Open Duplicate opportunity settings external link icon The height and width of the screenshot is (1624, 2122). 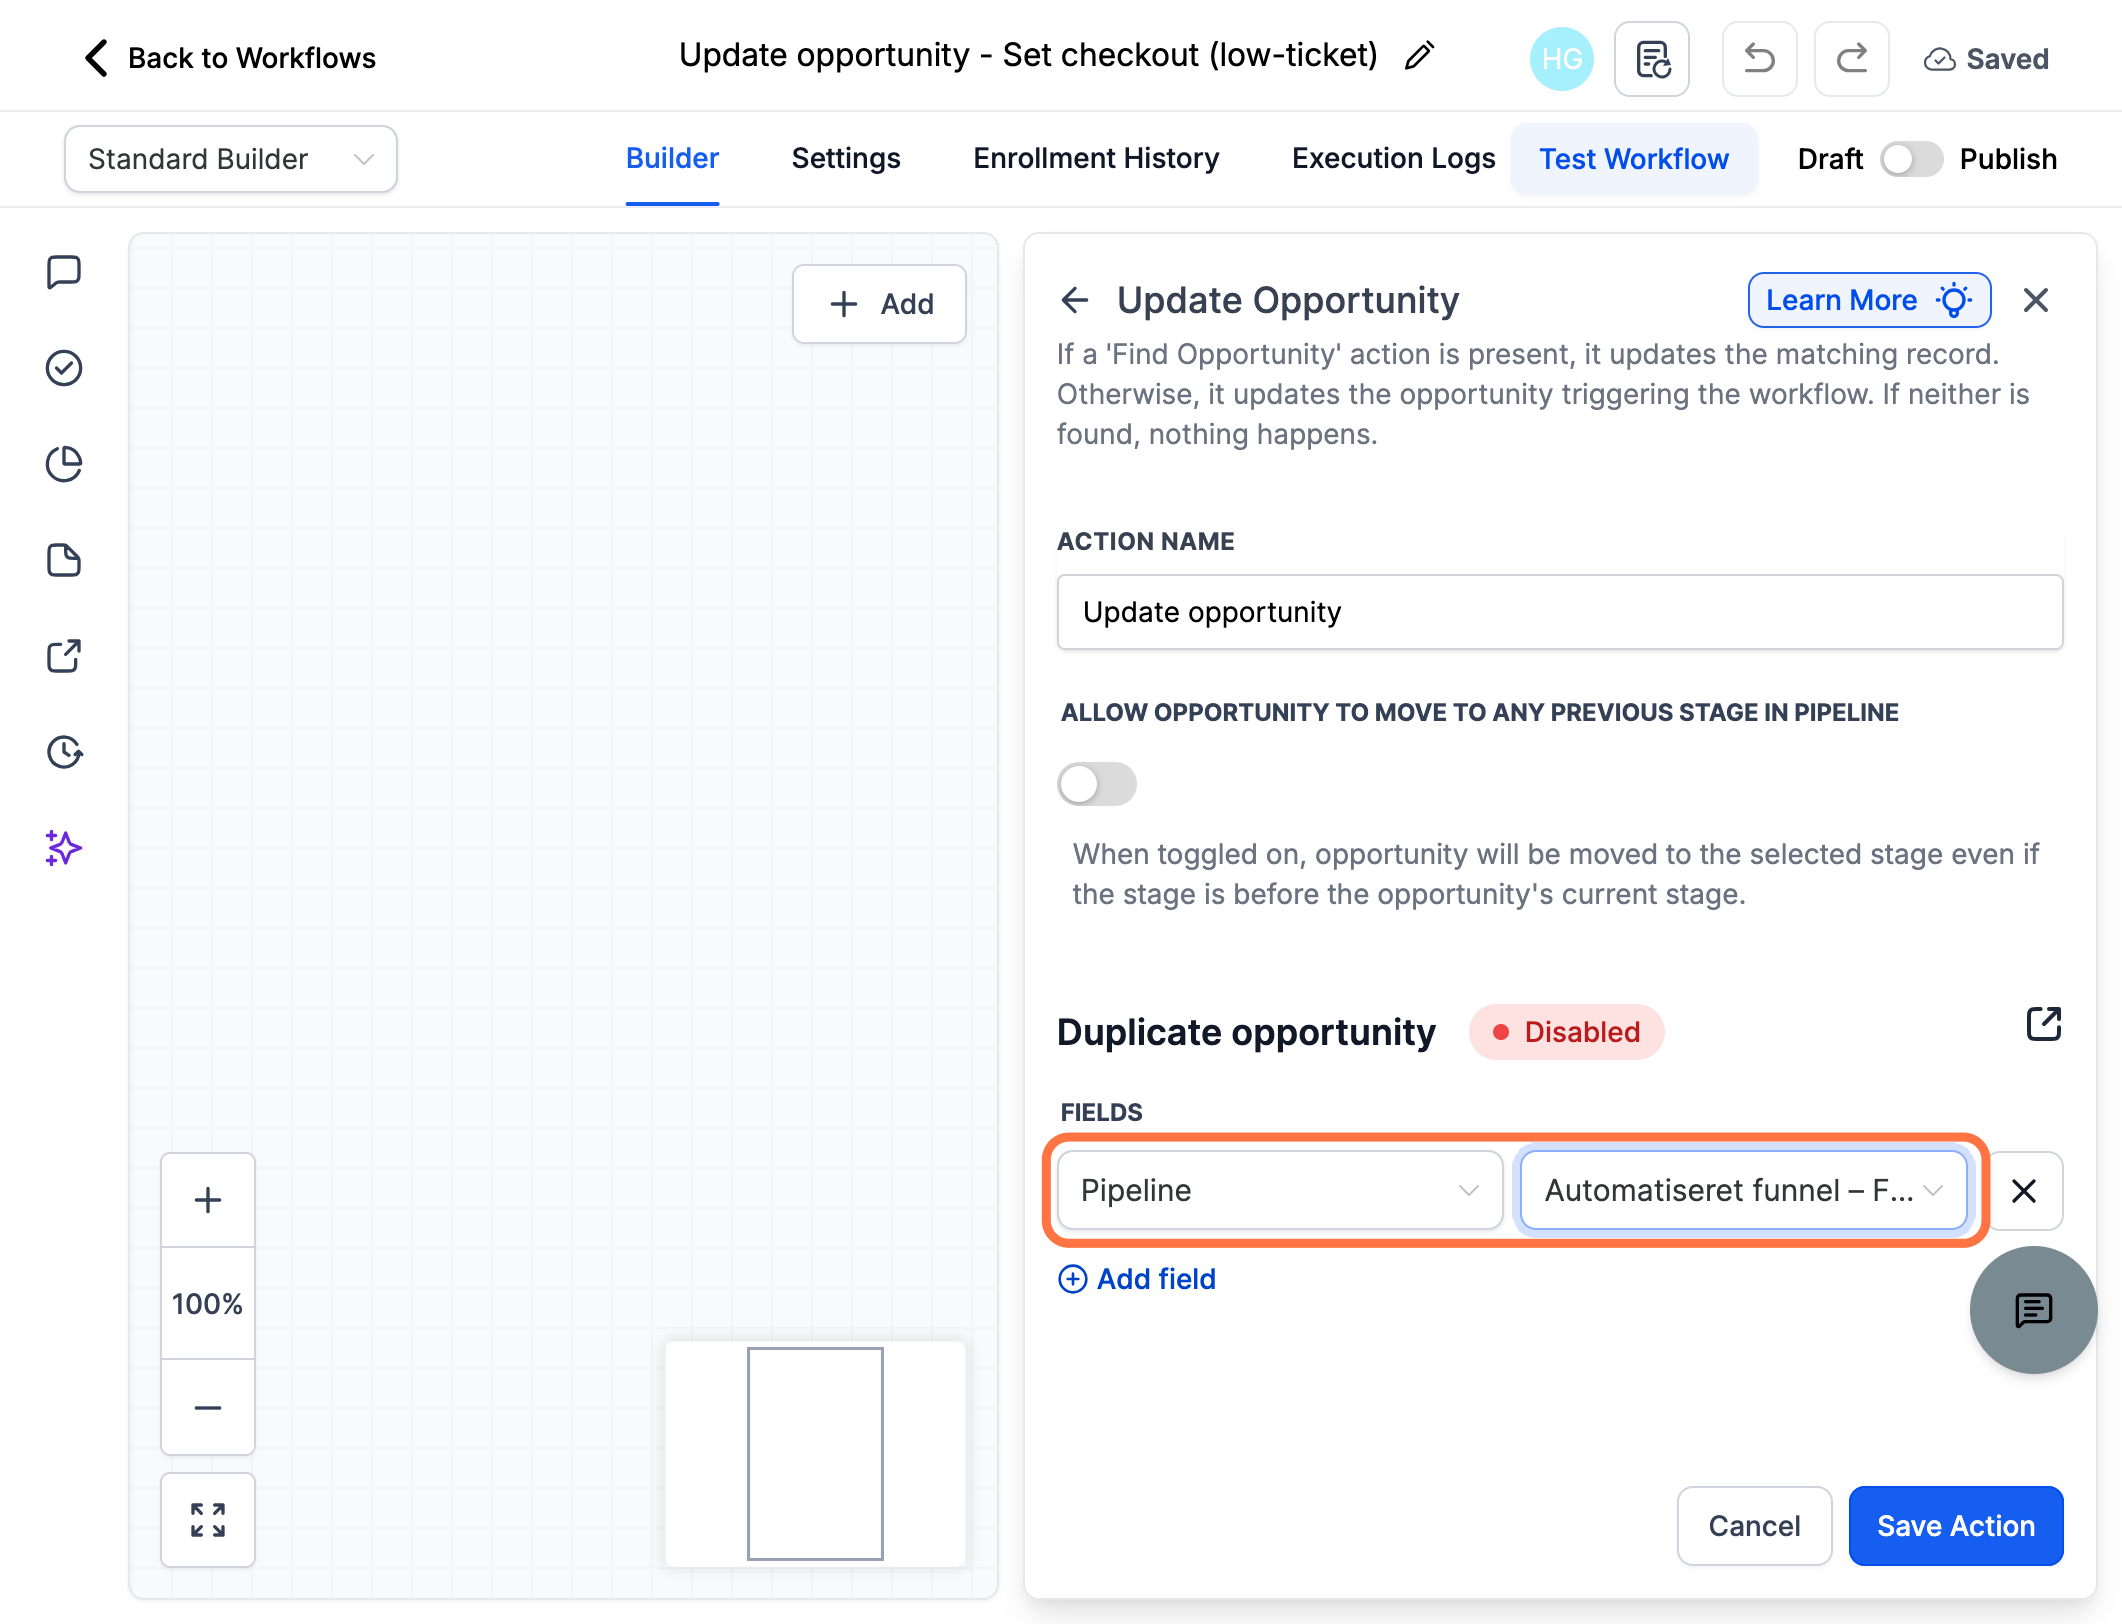point(2044,1024)
